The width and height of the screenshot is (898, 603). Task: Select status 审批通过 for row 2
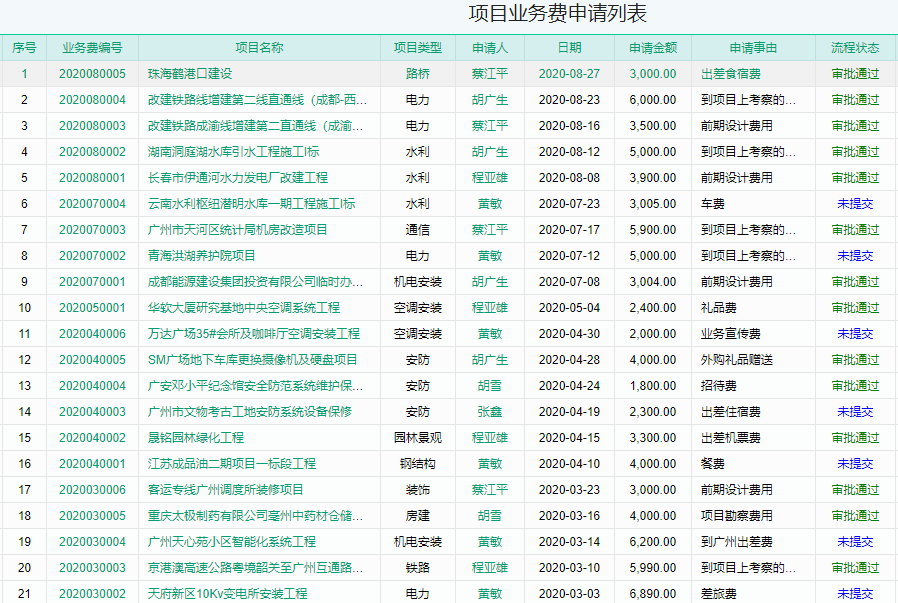tap(855, 100)
